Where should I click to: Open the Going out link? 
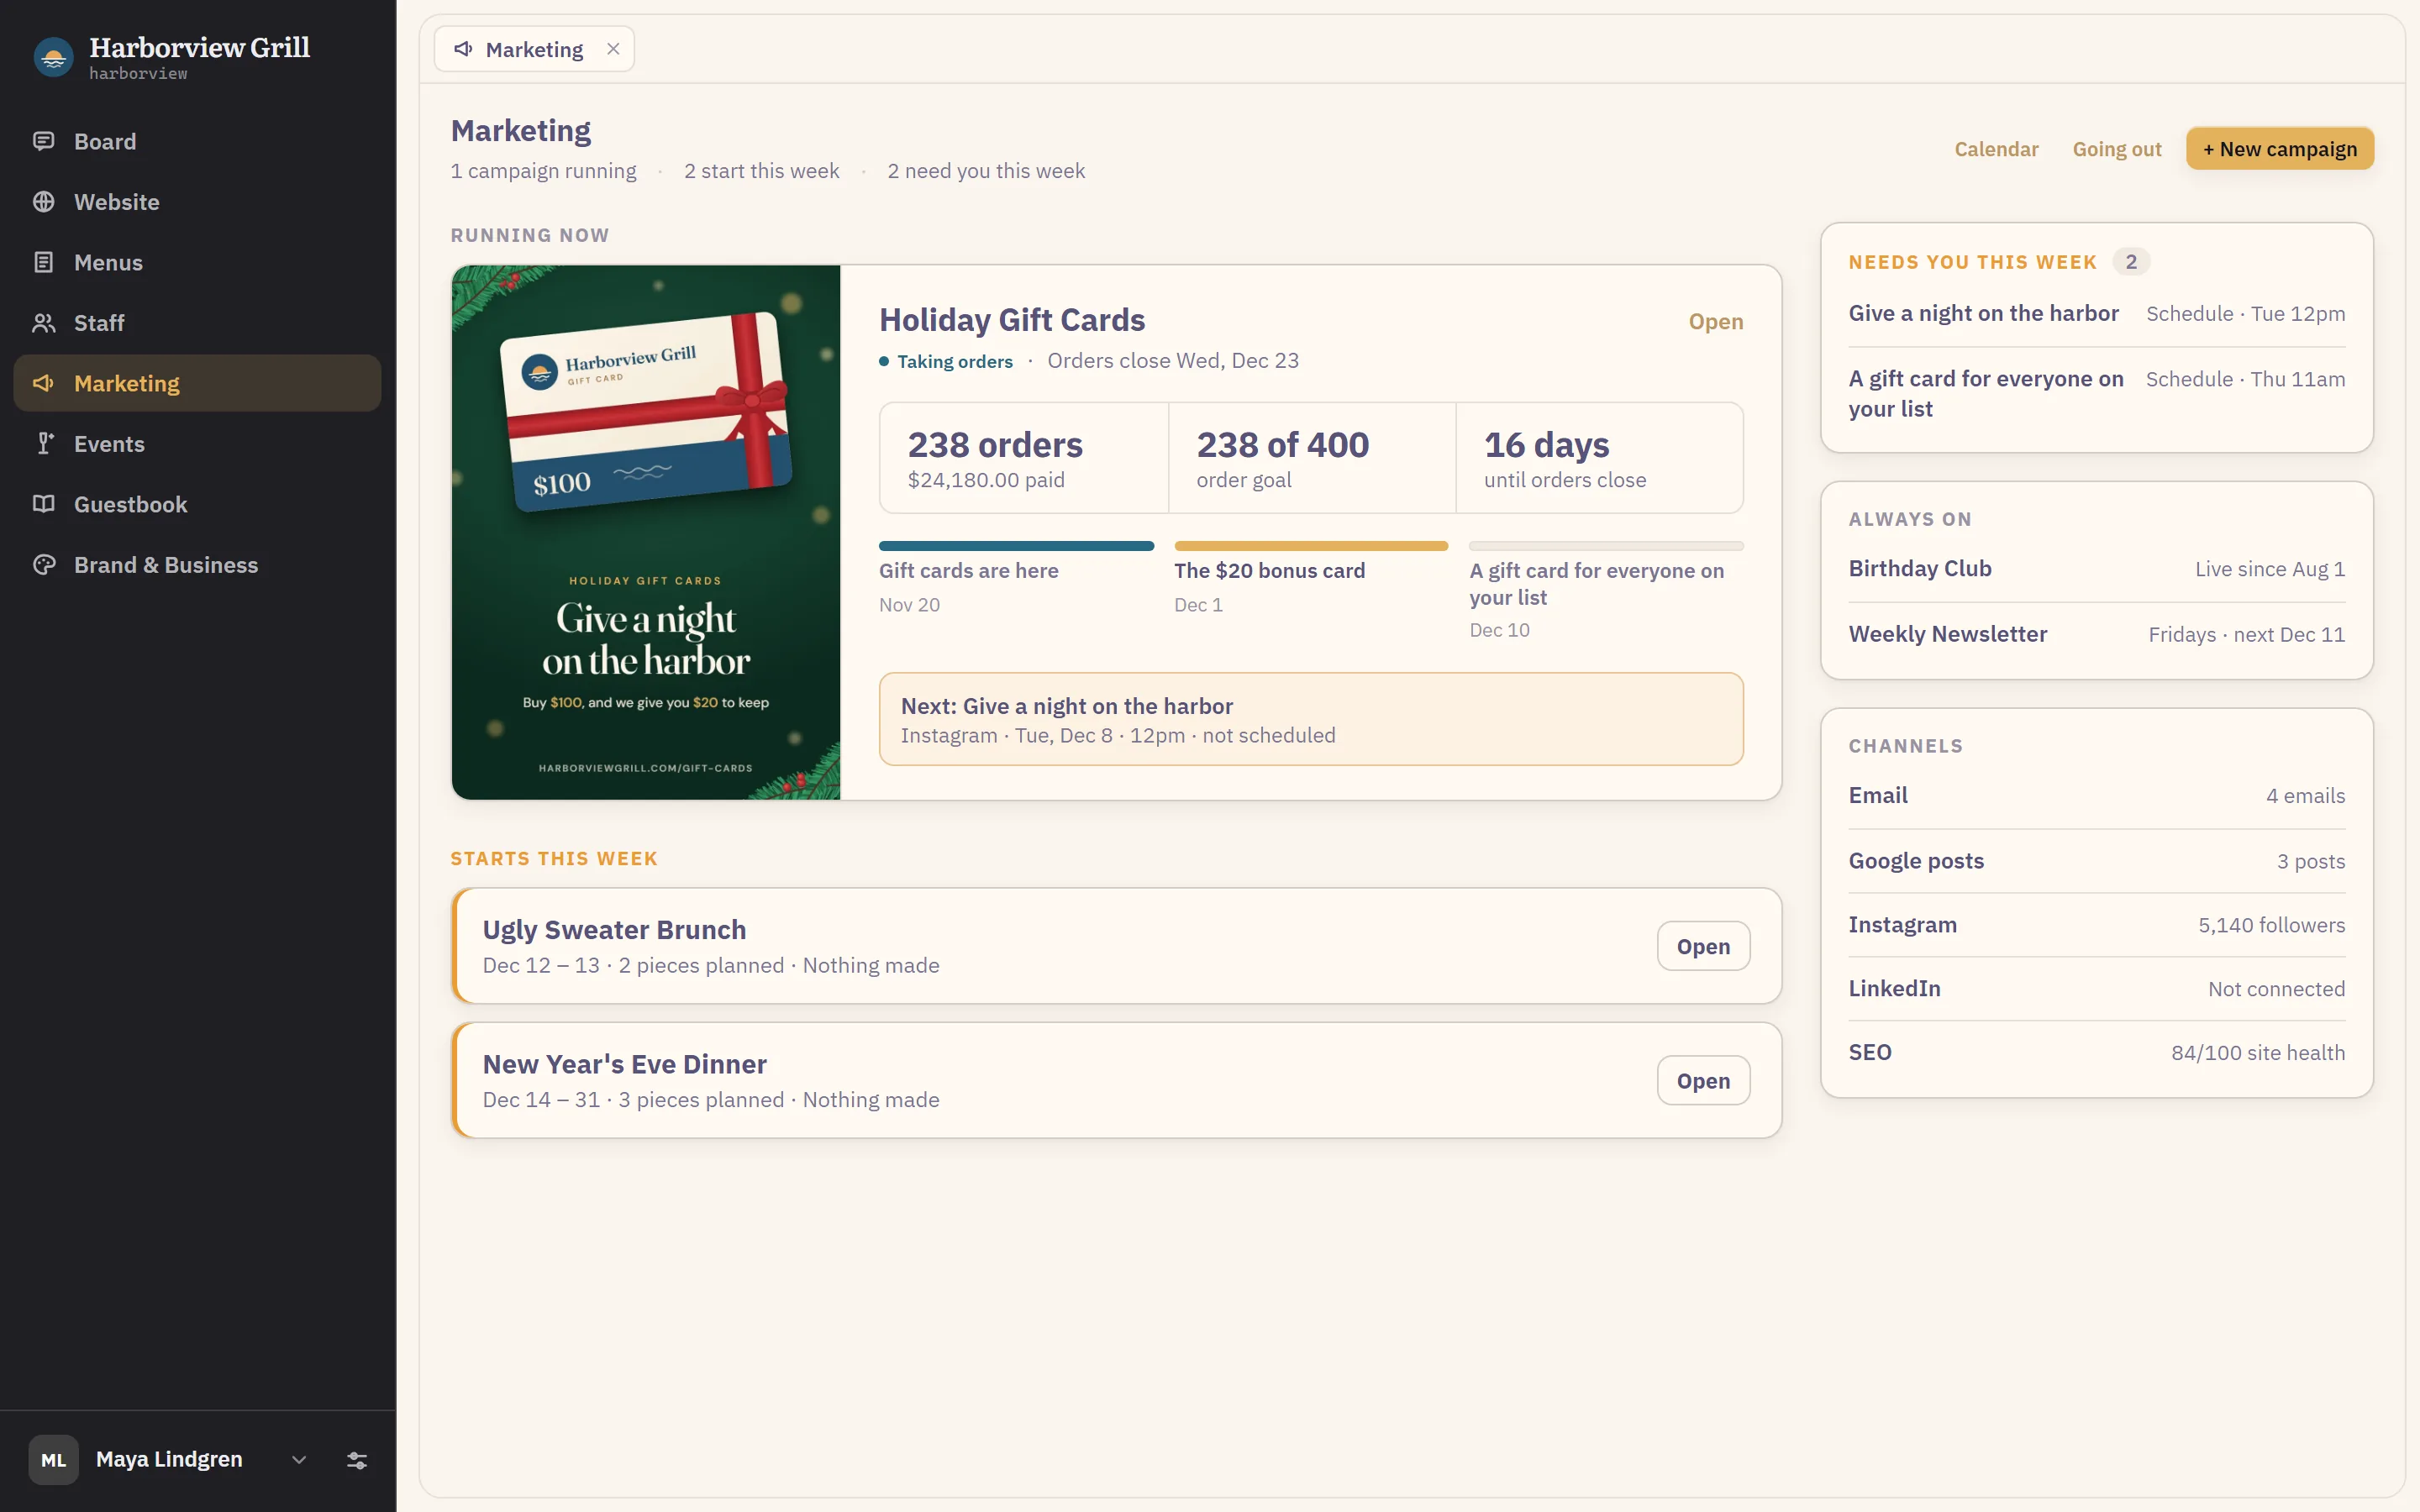pos(2116,149)
